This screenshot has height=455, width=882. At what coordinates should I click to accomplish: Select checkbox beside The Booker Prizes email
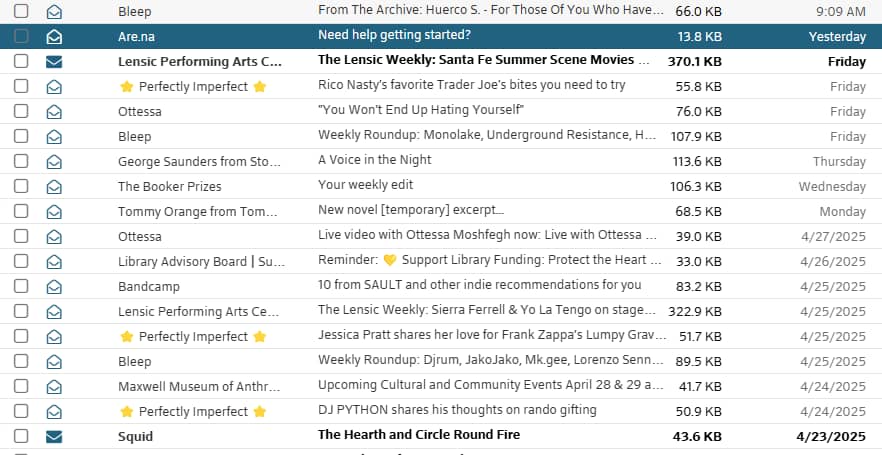[21, 186]
